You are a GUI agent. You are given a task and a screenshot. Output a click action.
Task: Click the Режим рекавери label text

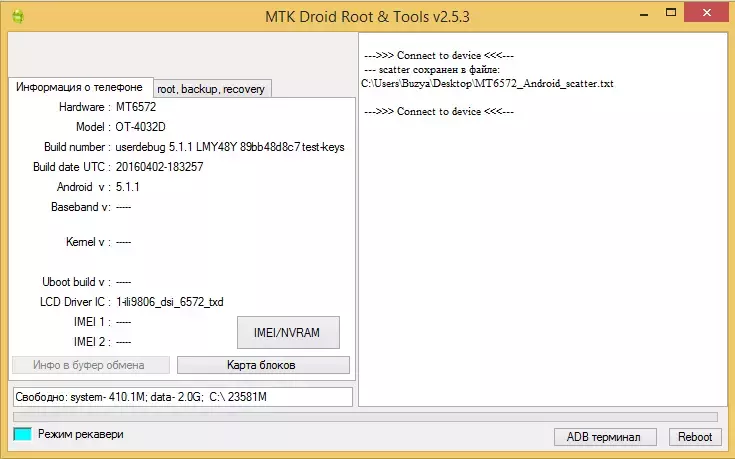(81, 434)
